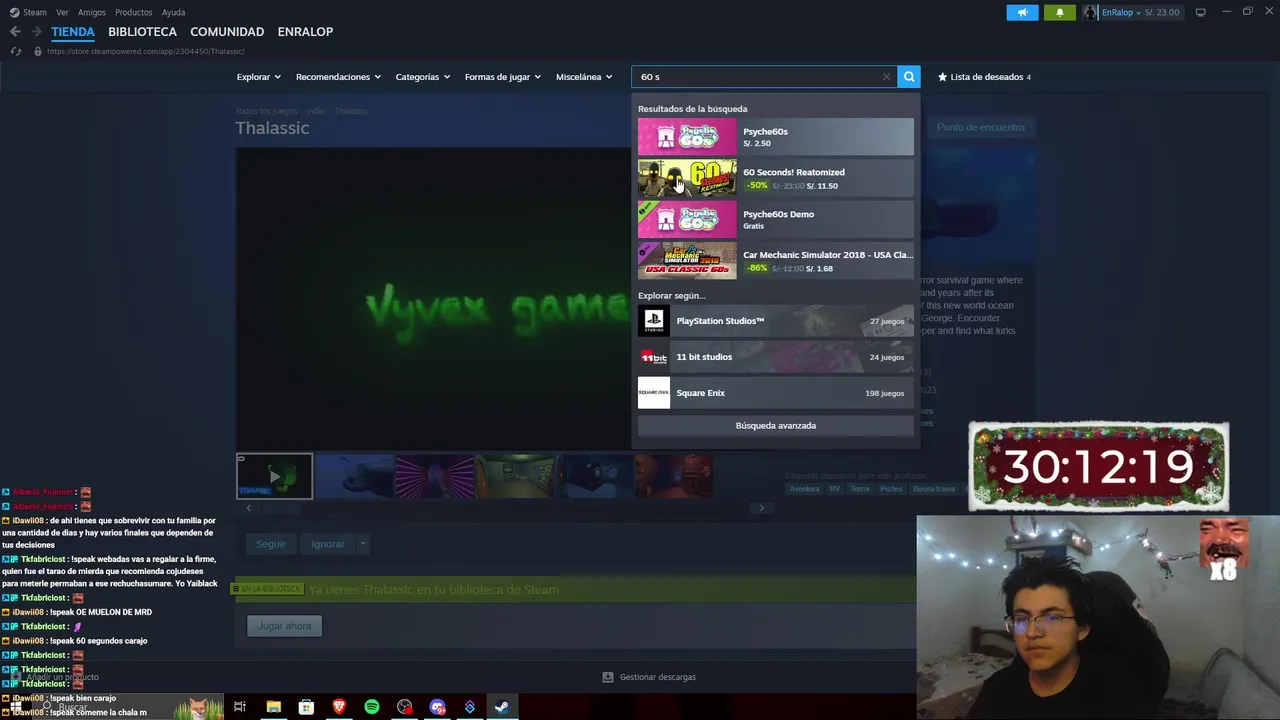Click the Seguir button
Screen dimensions: 1280x720
[271, 544]
